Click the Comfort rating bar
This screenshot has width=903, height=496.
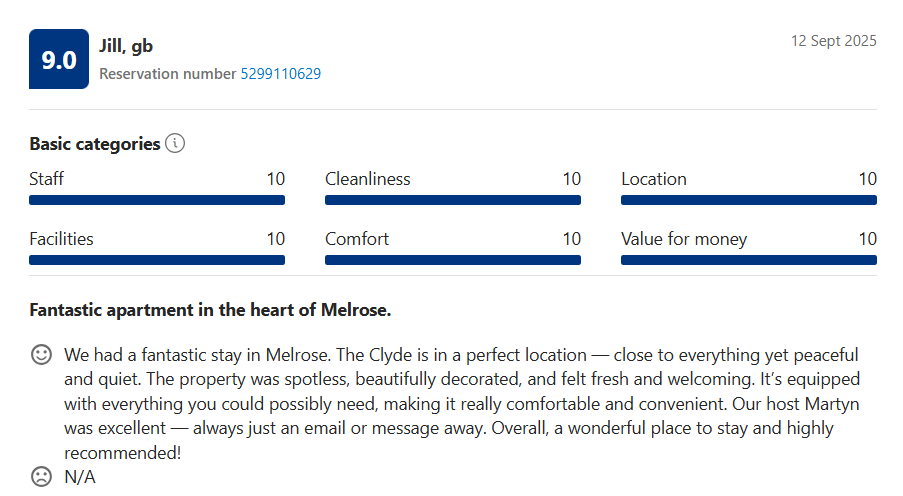pyautogui.click(x=453, y=260)
